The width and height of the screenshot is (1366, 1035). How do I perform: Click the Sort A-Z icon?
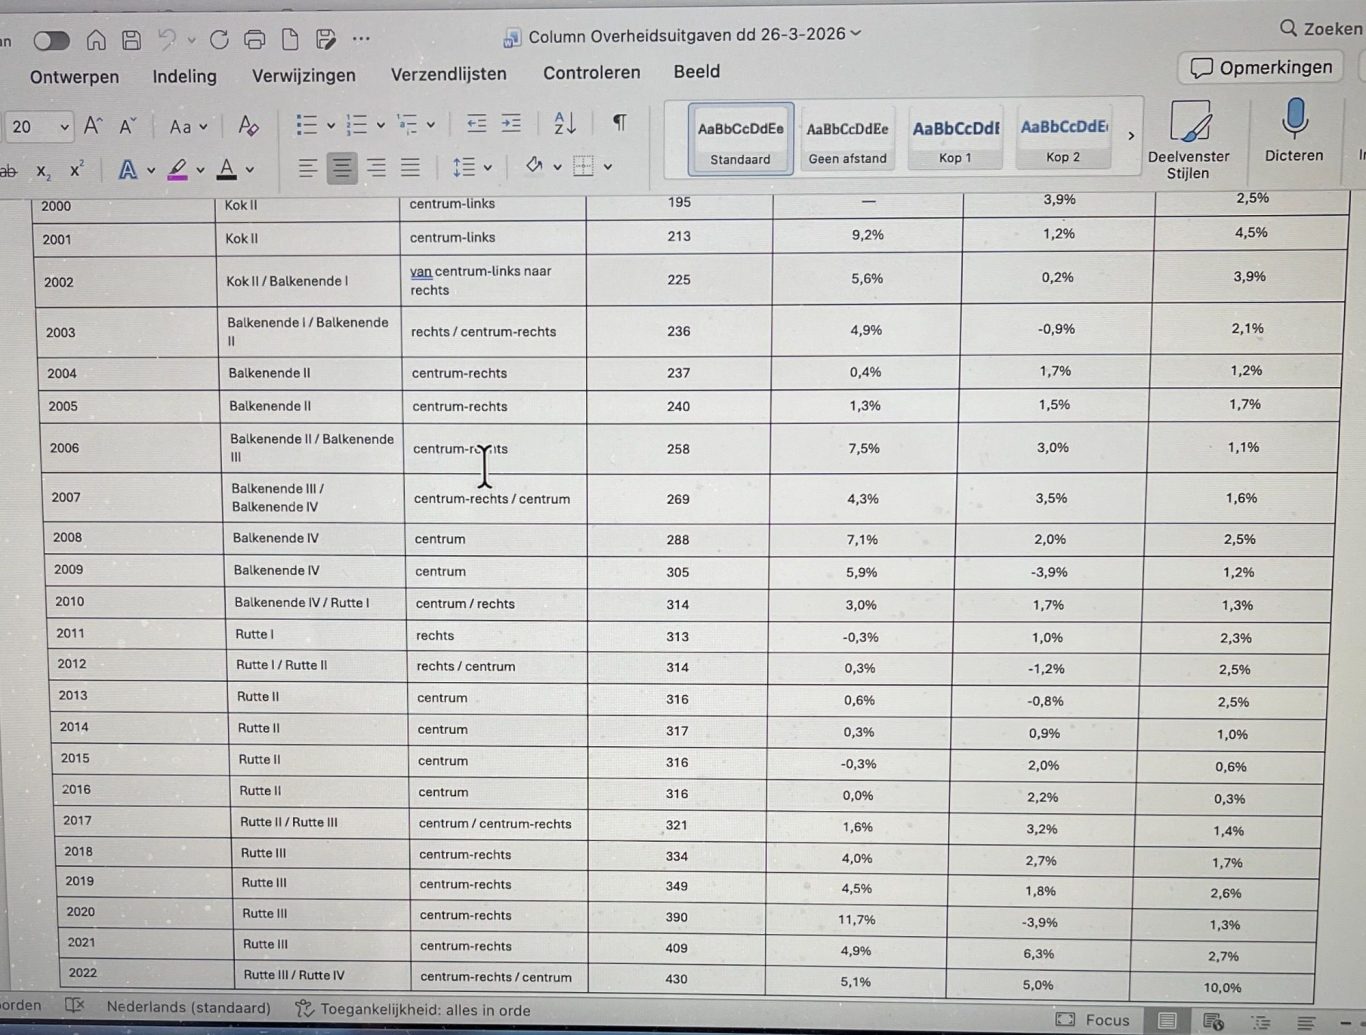(x=564, y=124)
